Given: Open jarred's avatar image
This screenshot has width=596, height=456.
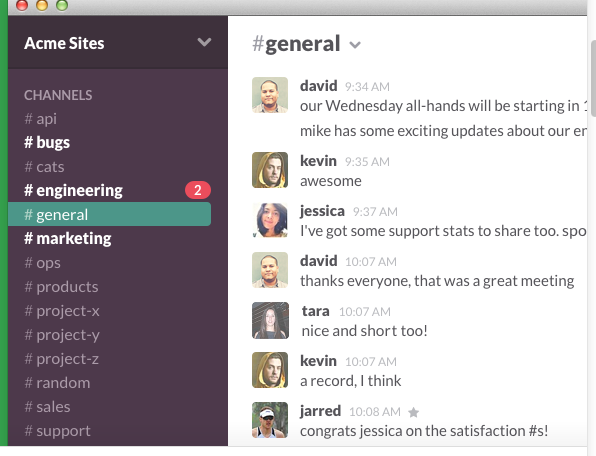Looking at the screenshot, I should coord(270,420).
